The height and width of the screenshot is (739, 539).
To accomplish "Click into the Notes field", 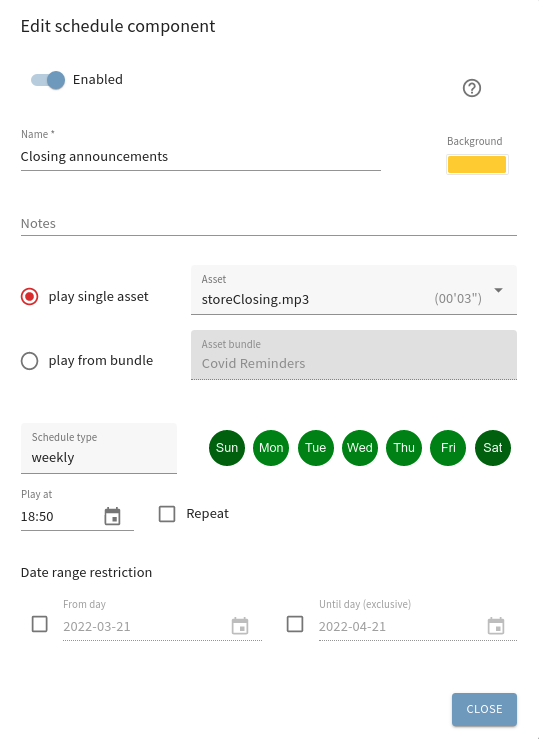I will click(269, 223).
